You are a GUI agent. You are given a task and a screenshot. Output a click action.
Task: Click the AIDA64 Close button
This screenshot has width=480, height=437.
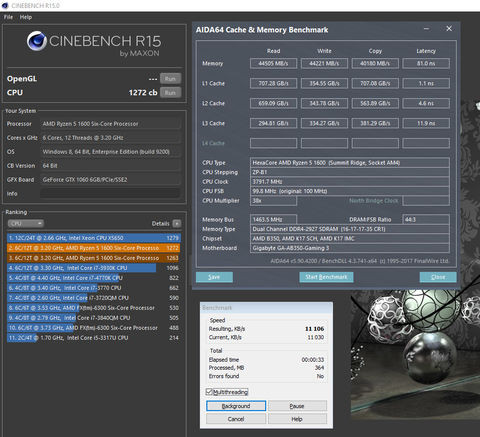coord(438,277)
